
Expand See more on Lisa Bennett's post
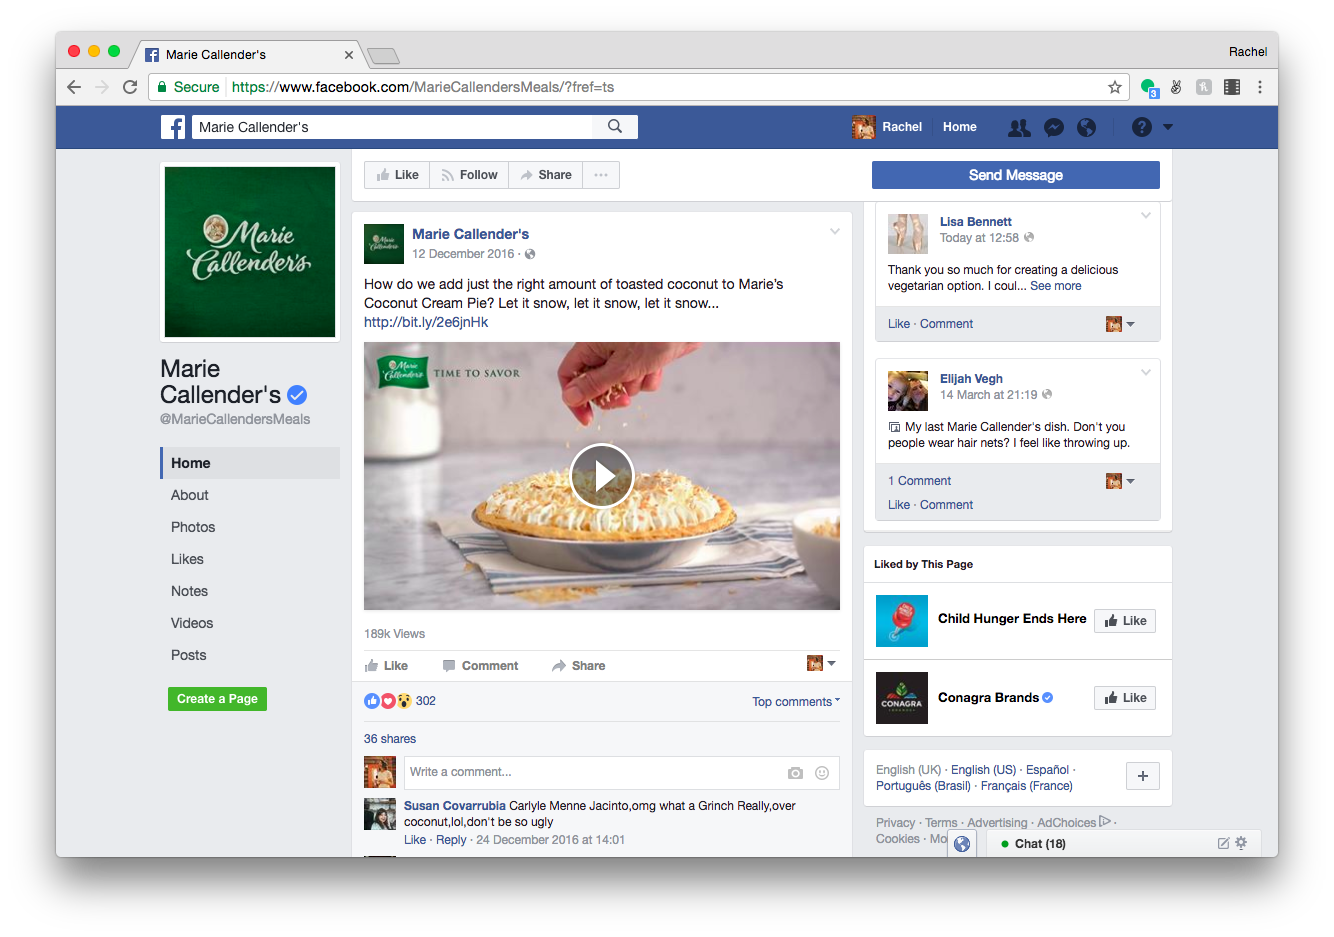click(1056, 286)
